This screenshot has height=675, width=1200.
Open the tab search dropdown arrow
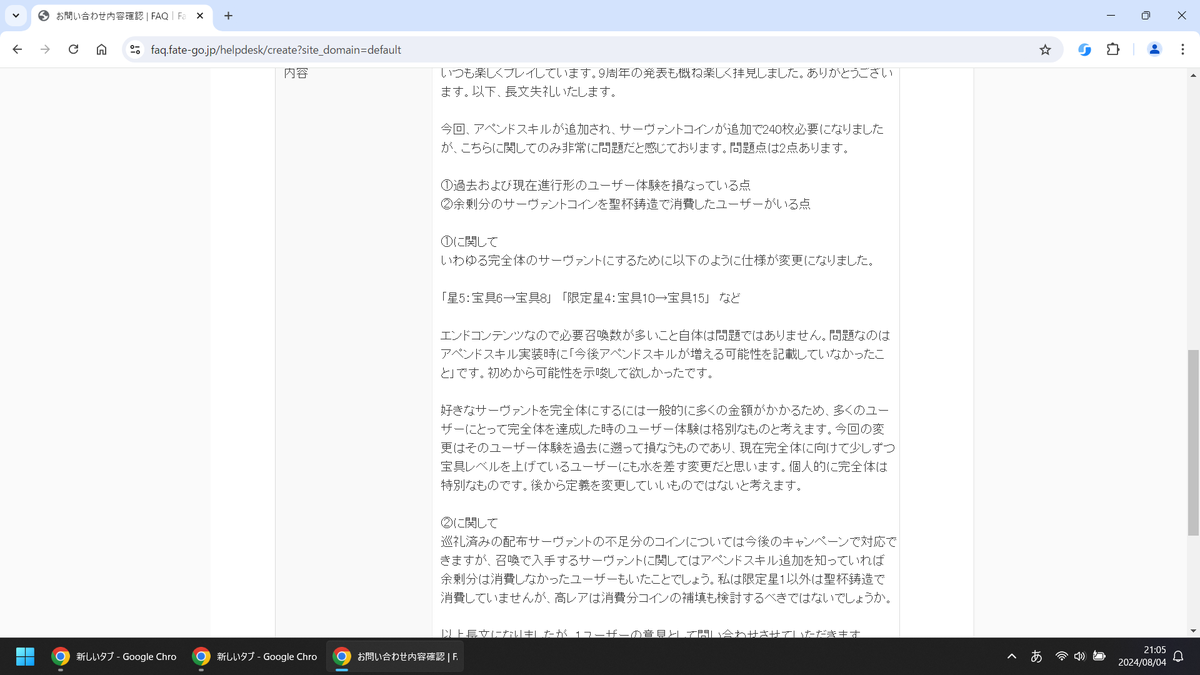click(16, 16)
